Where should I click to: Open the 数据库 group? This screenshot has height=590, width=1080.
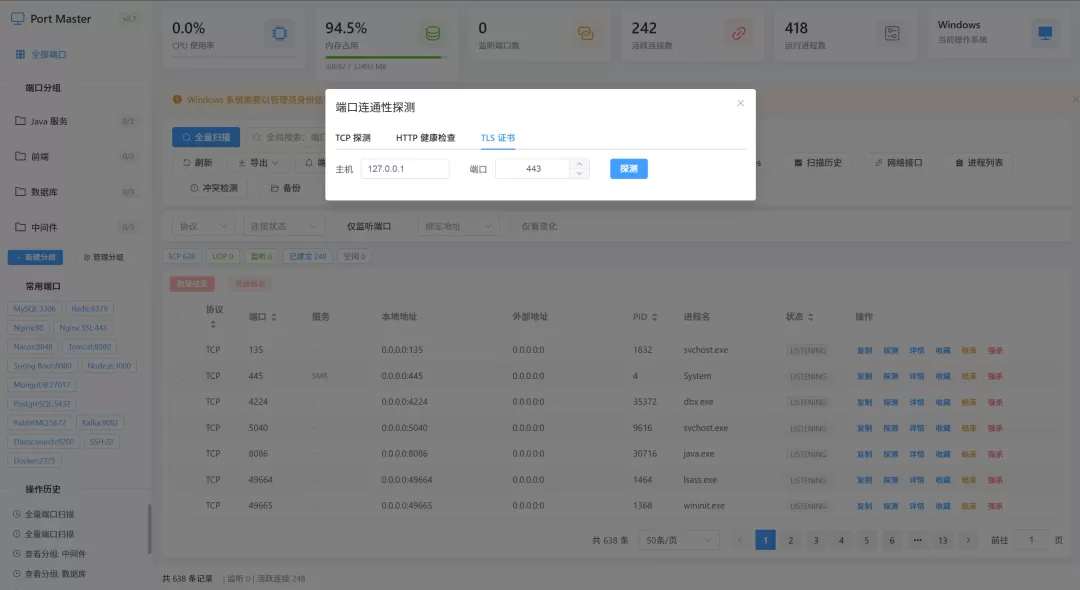(76, 191)
